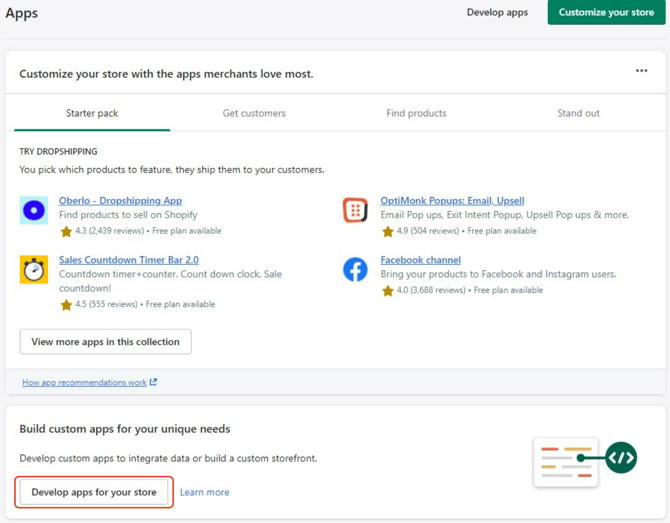Viewport: 670px width, 523px height.
Task: Click the Facebook channel icon
Action: [x=355, y=269]
